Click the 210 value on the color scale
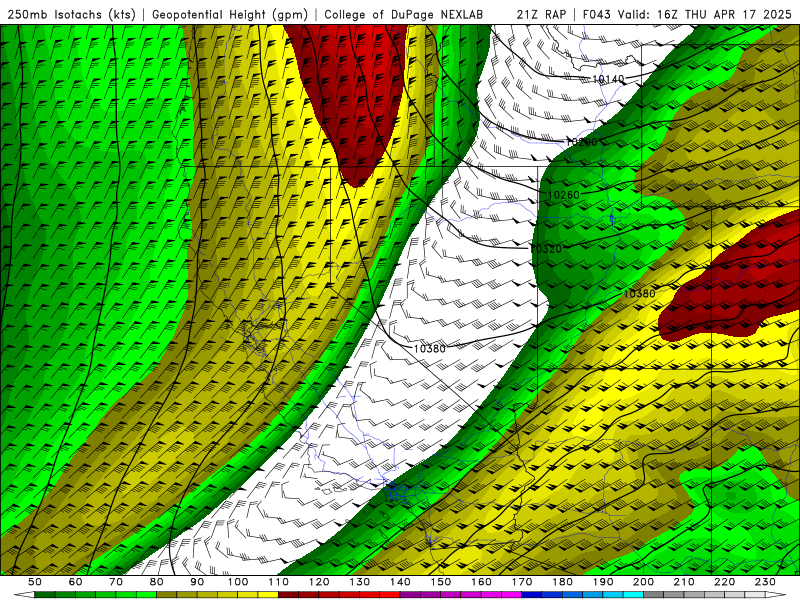This screenshot has height=600, width=800. [685, 582]
